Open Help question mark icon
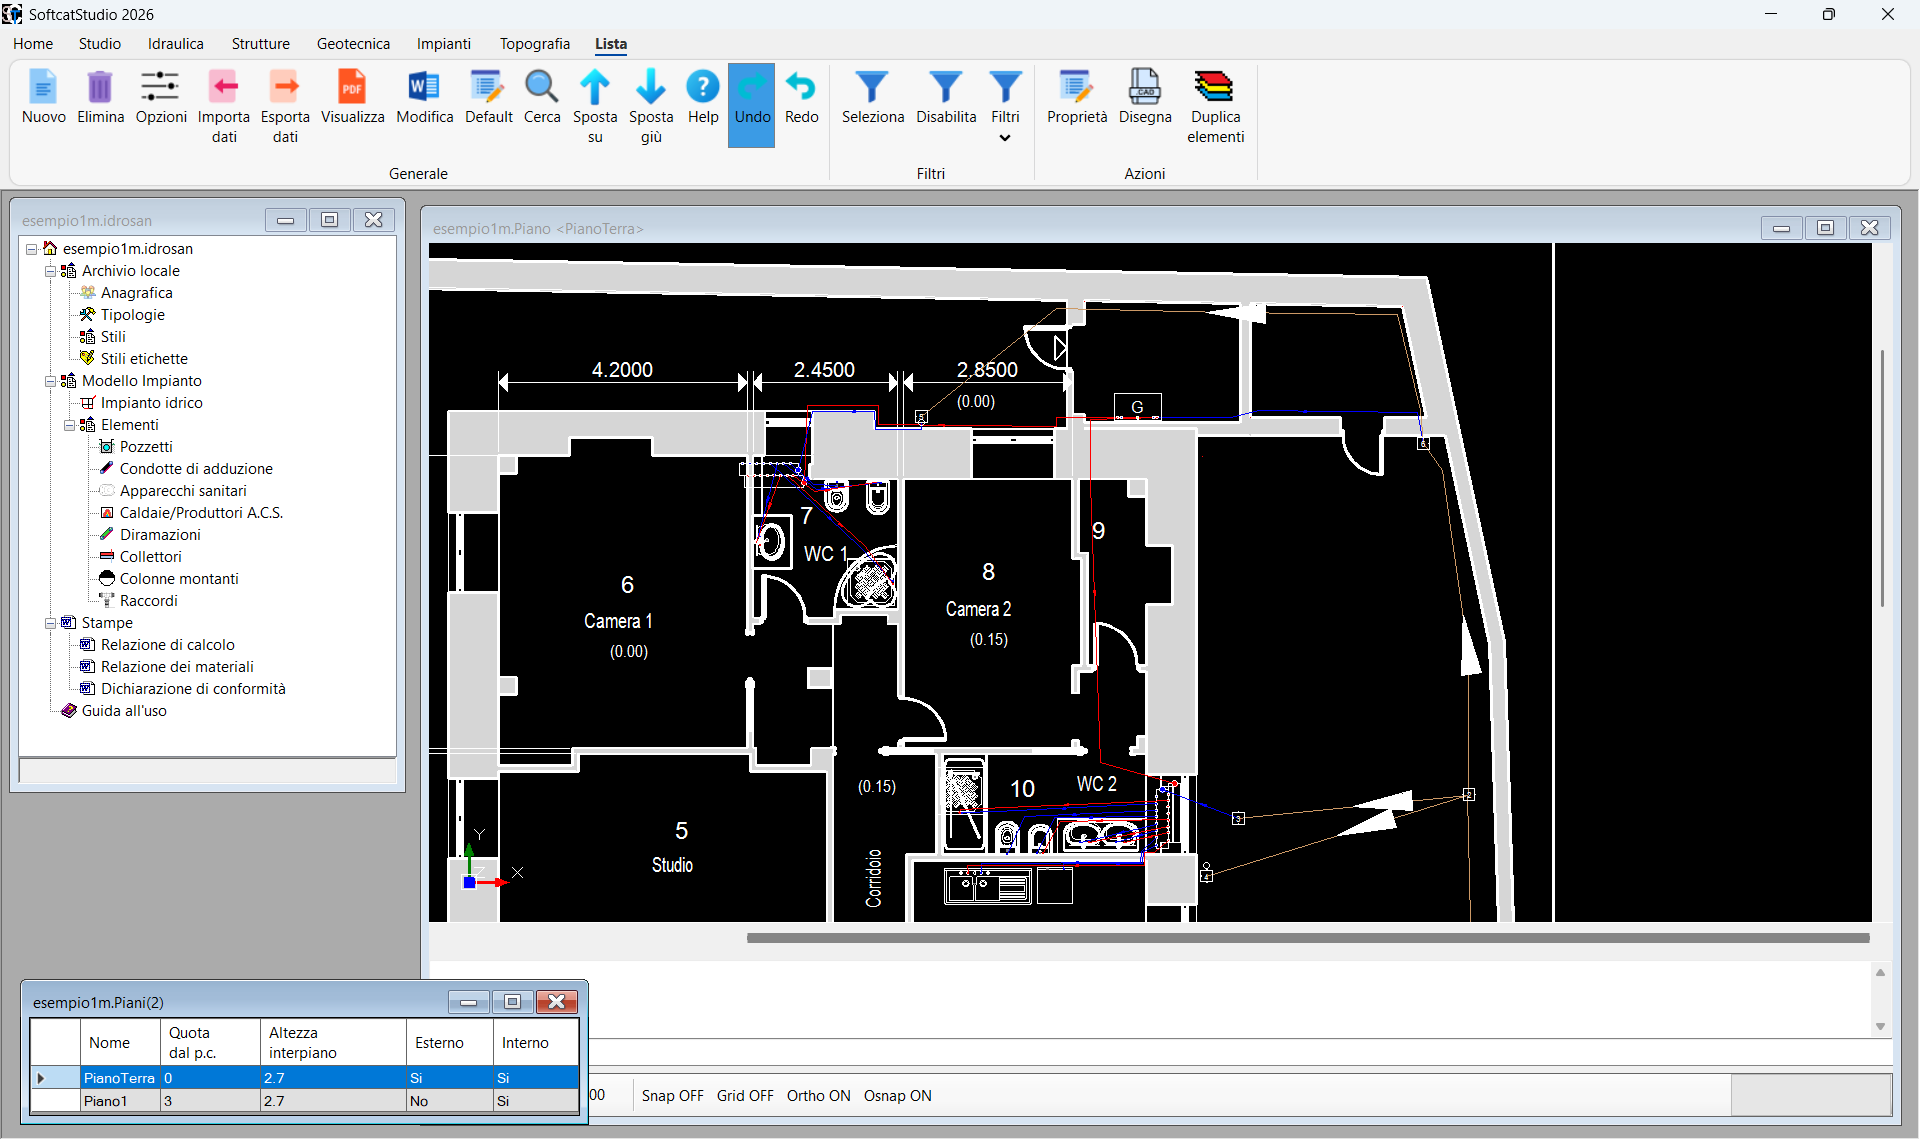 (x=703, y=88)
